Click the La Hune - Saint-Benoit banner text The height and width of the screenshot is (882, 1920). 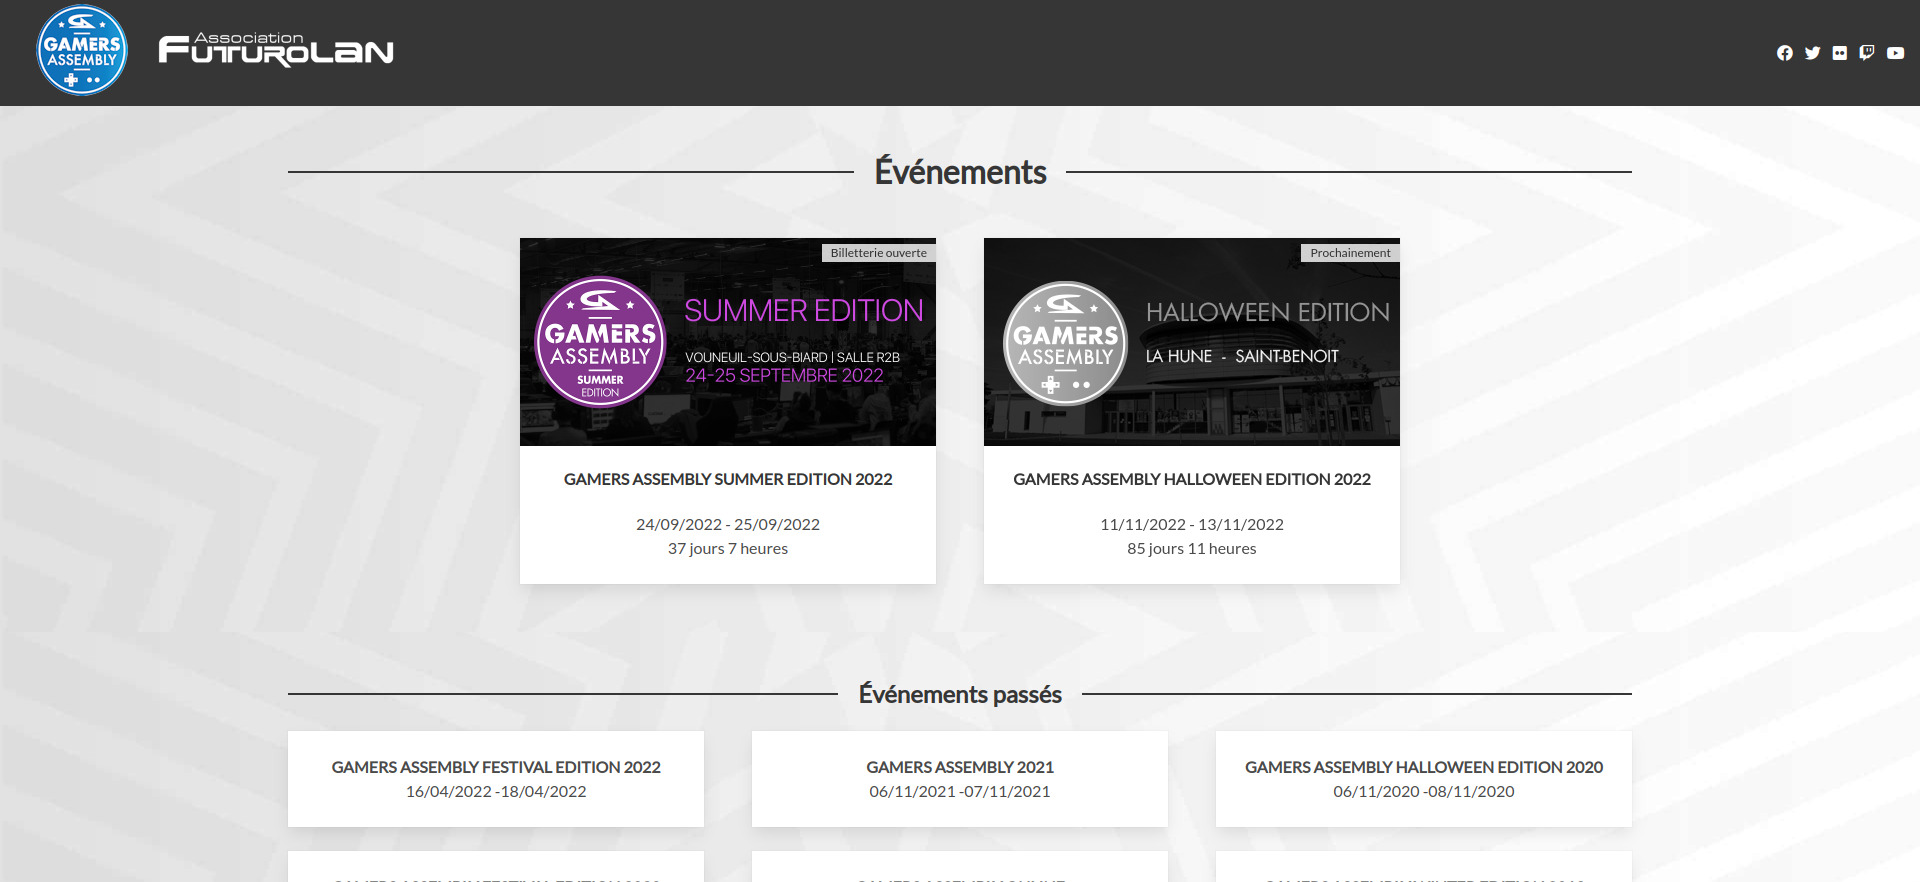pyautogui.click(x=1242, y=356)
